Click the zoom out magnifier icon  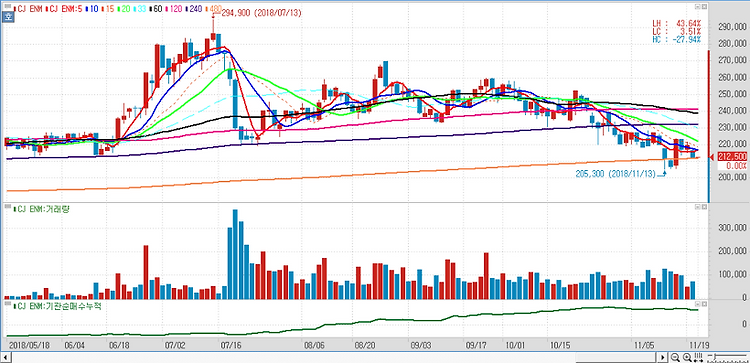(675, 357)
